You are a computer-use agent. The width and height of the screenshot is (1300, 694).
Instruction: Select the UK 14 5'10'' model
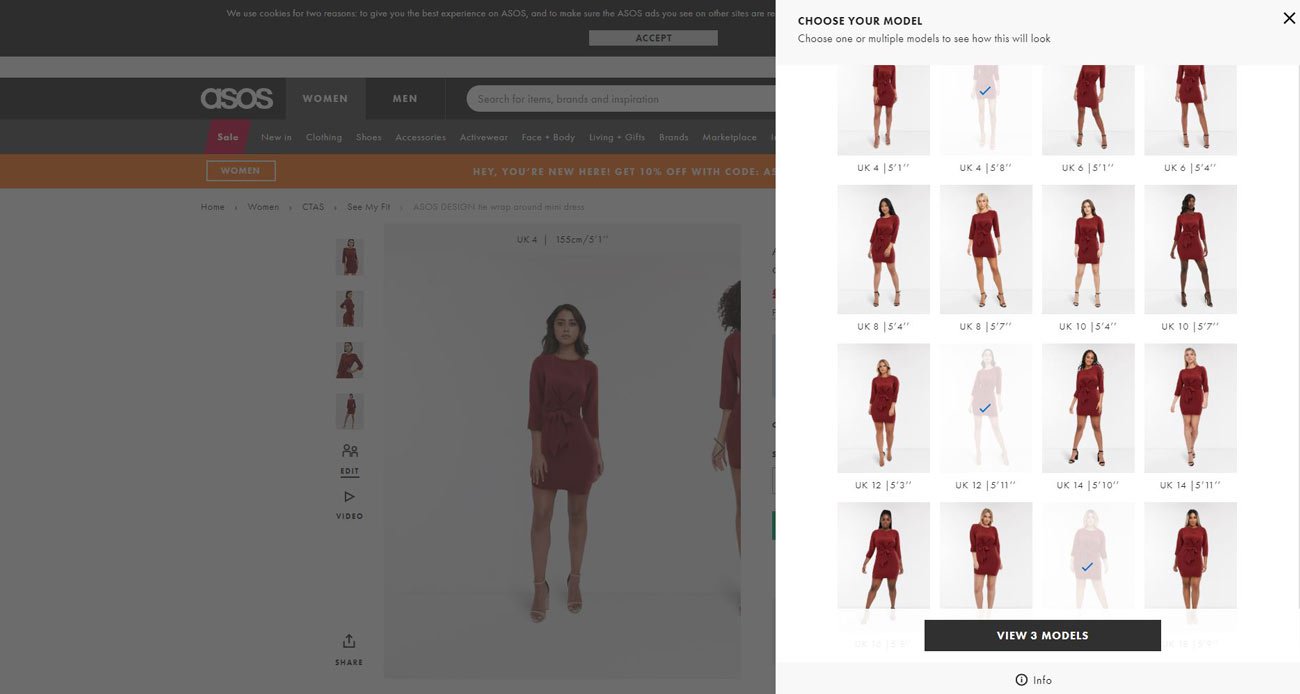coord(1089,409)
